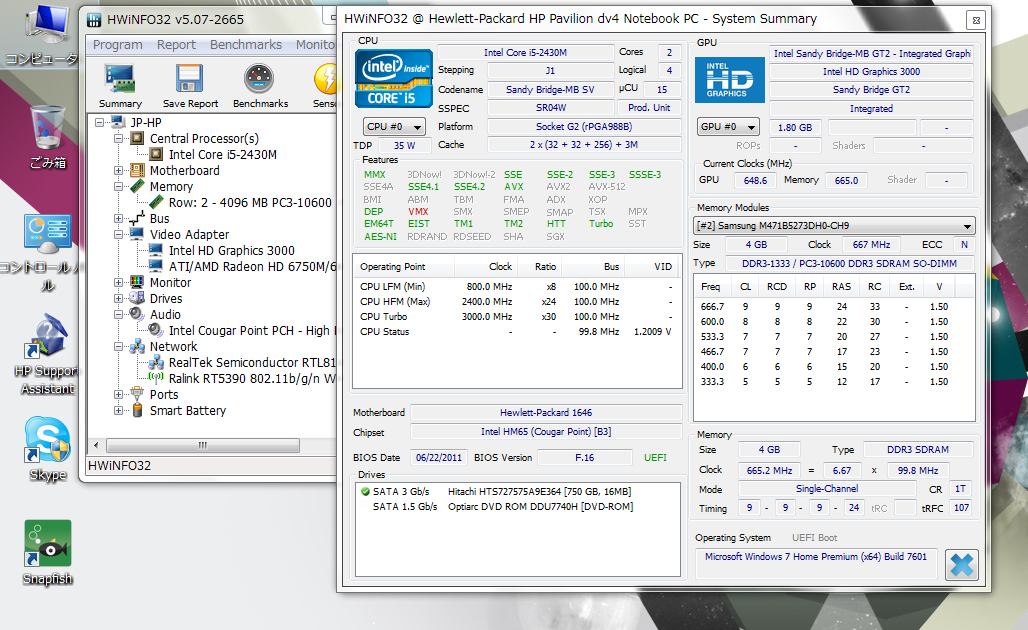Click the Ports icon in tree
The height and width of the screenshot is (630, 1028).
[x=137, y=394]
